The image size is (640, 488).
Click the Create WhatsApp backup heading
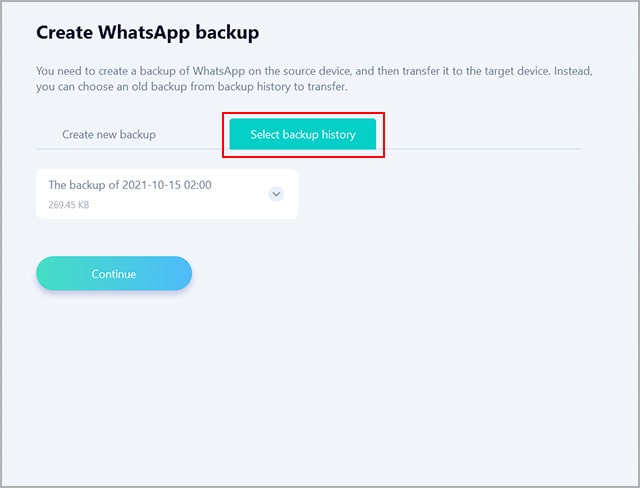tap(148, 33)
